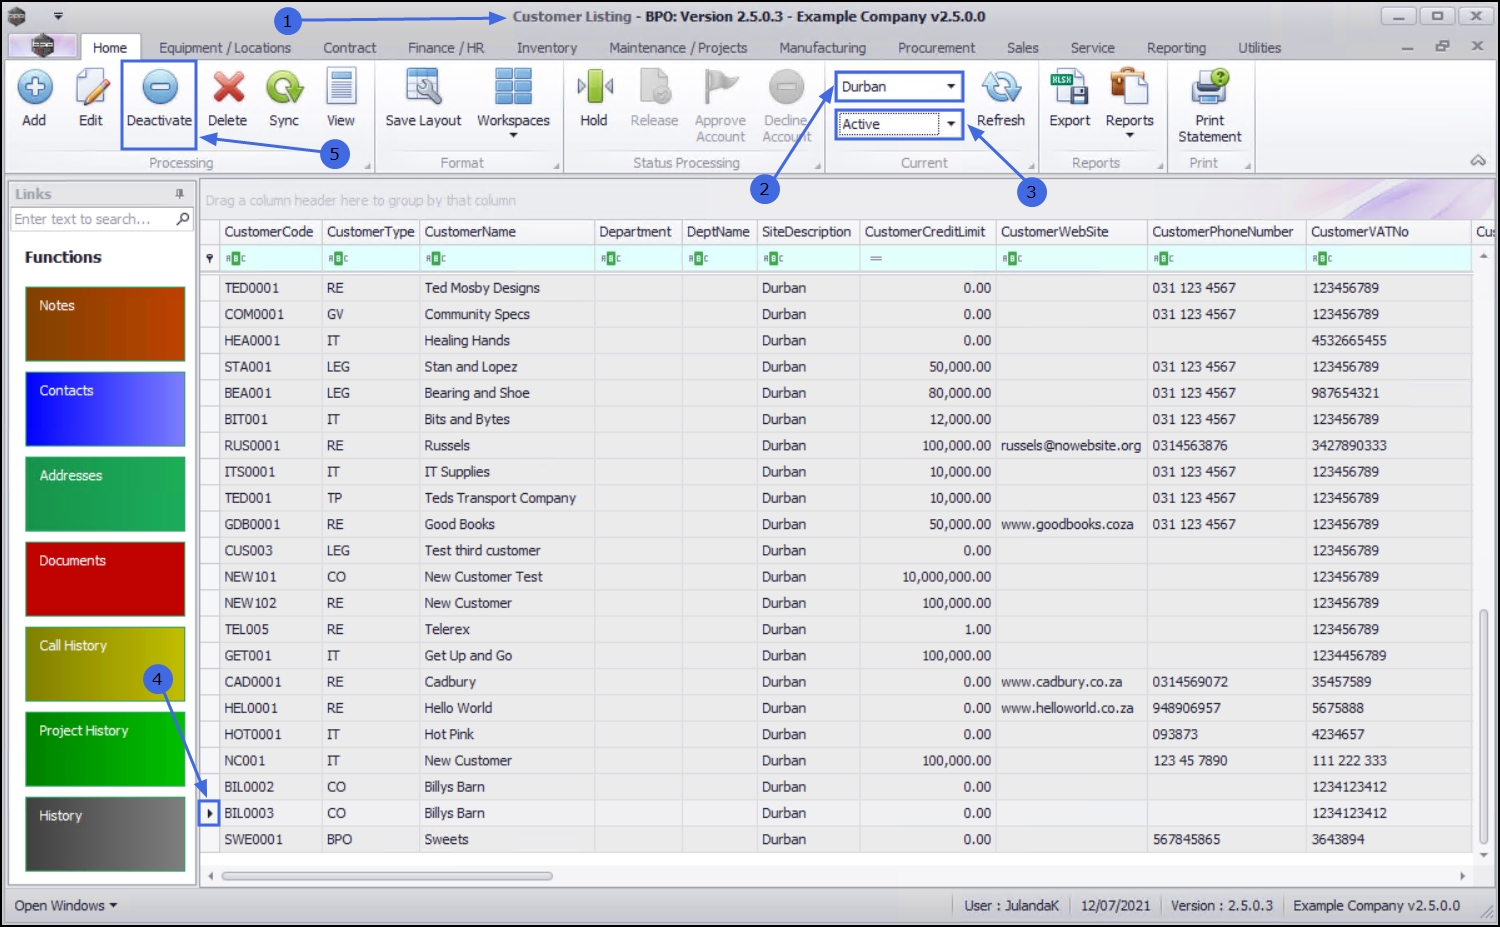Click the filter icon under CustomerName
Viewport: 1500px width, 927px height.
[436, 259]
